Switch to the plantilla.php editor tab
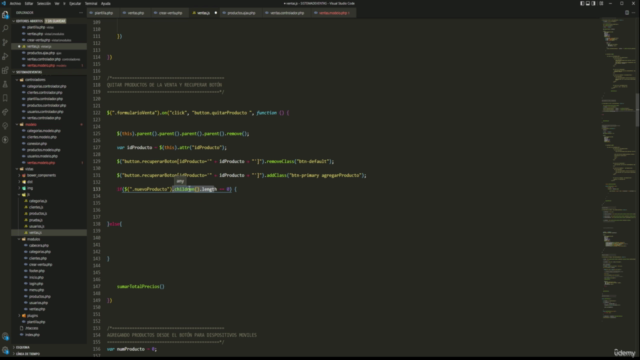The image size is (640, 360). 103,13
